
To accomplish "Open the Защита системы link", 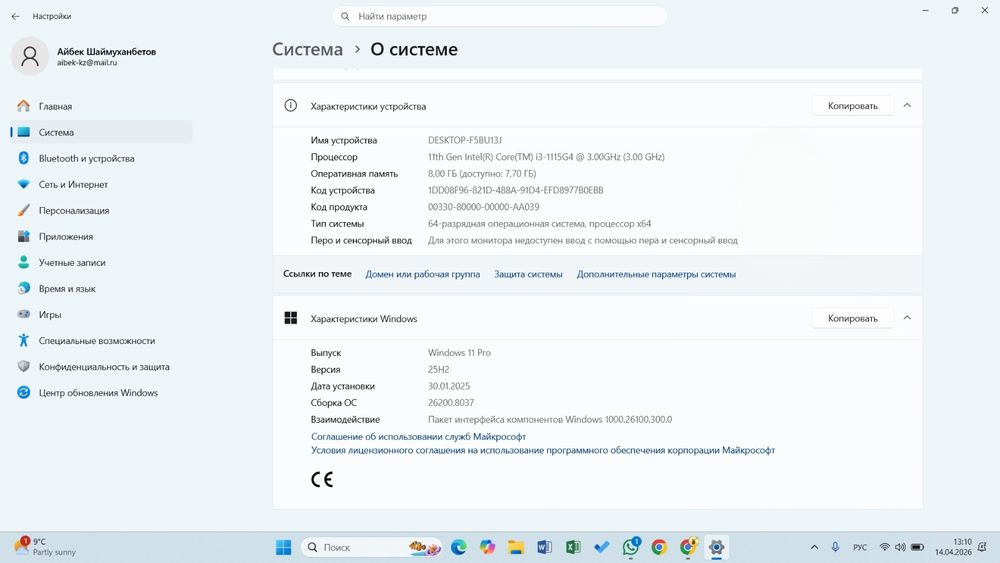I will click(x=528, y=274).
